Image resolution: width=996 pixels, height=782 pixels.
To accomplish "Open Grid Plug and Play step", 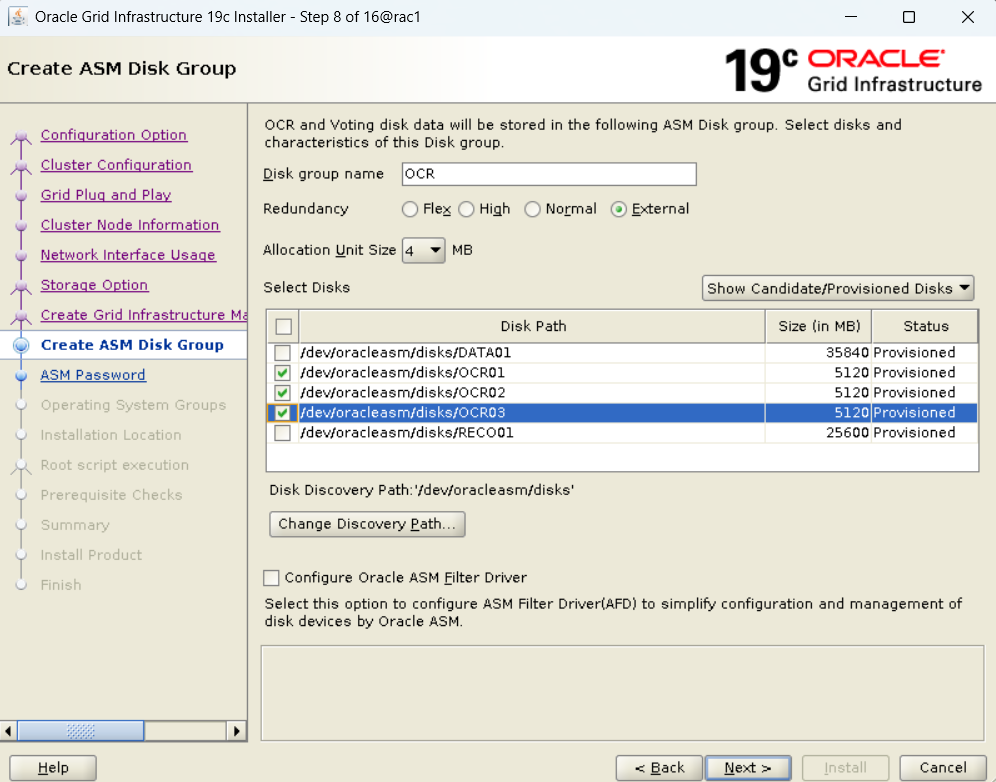I will 106,194.
